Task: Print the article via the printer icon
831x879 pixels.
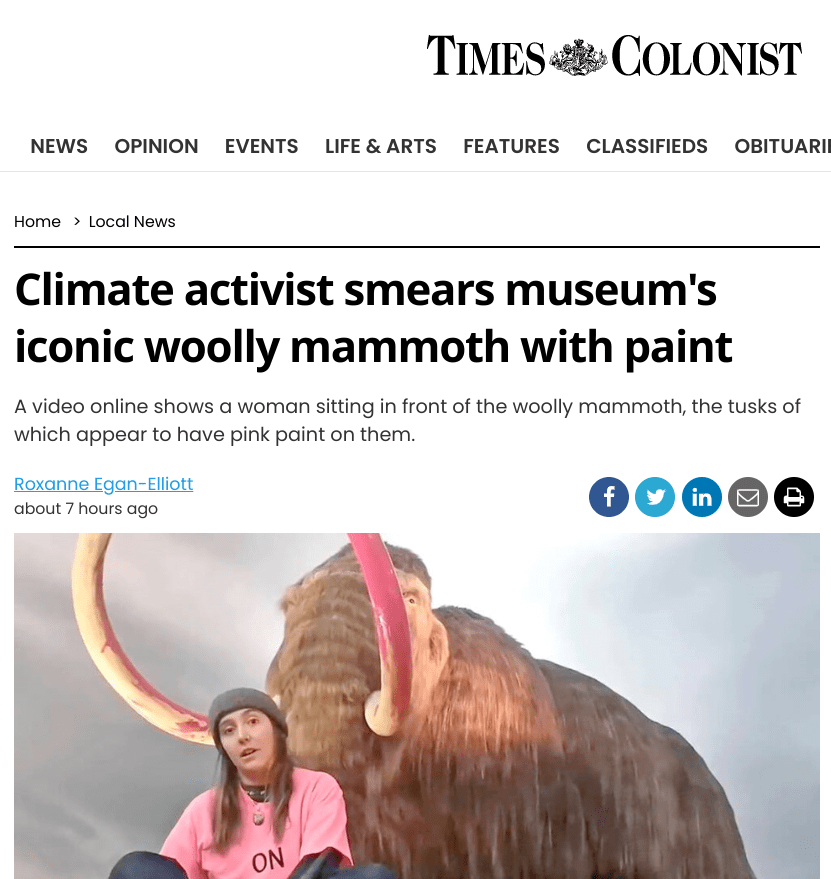Action: pos(794,497)
